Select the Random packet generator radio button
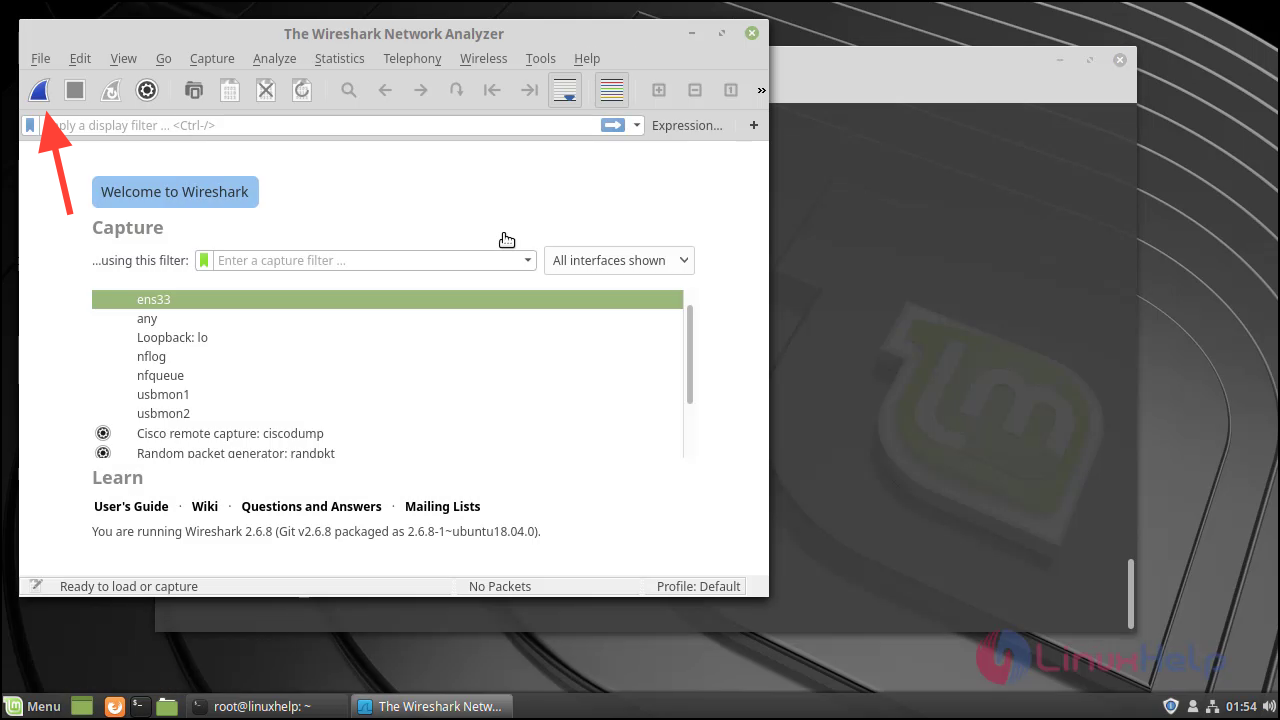The image size is (1280, 720). (x=103, y=452)
